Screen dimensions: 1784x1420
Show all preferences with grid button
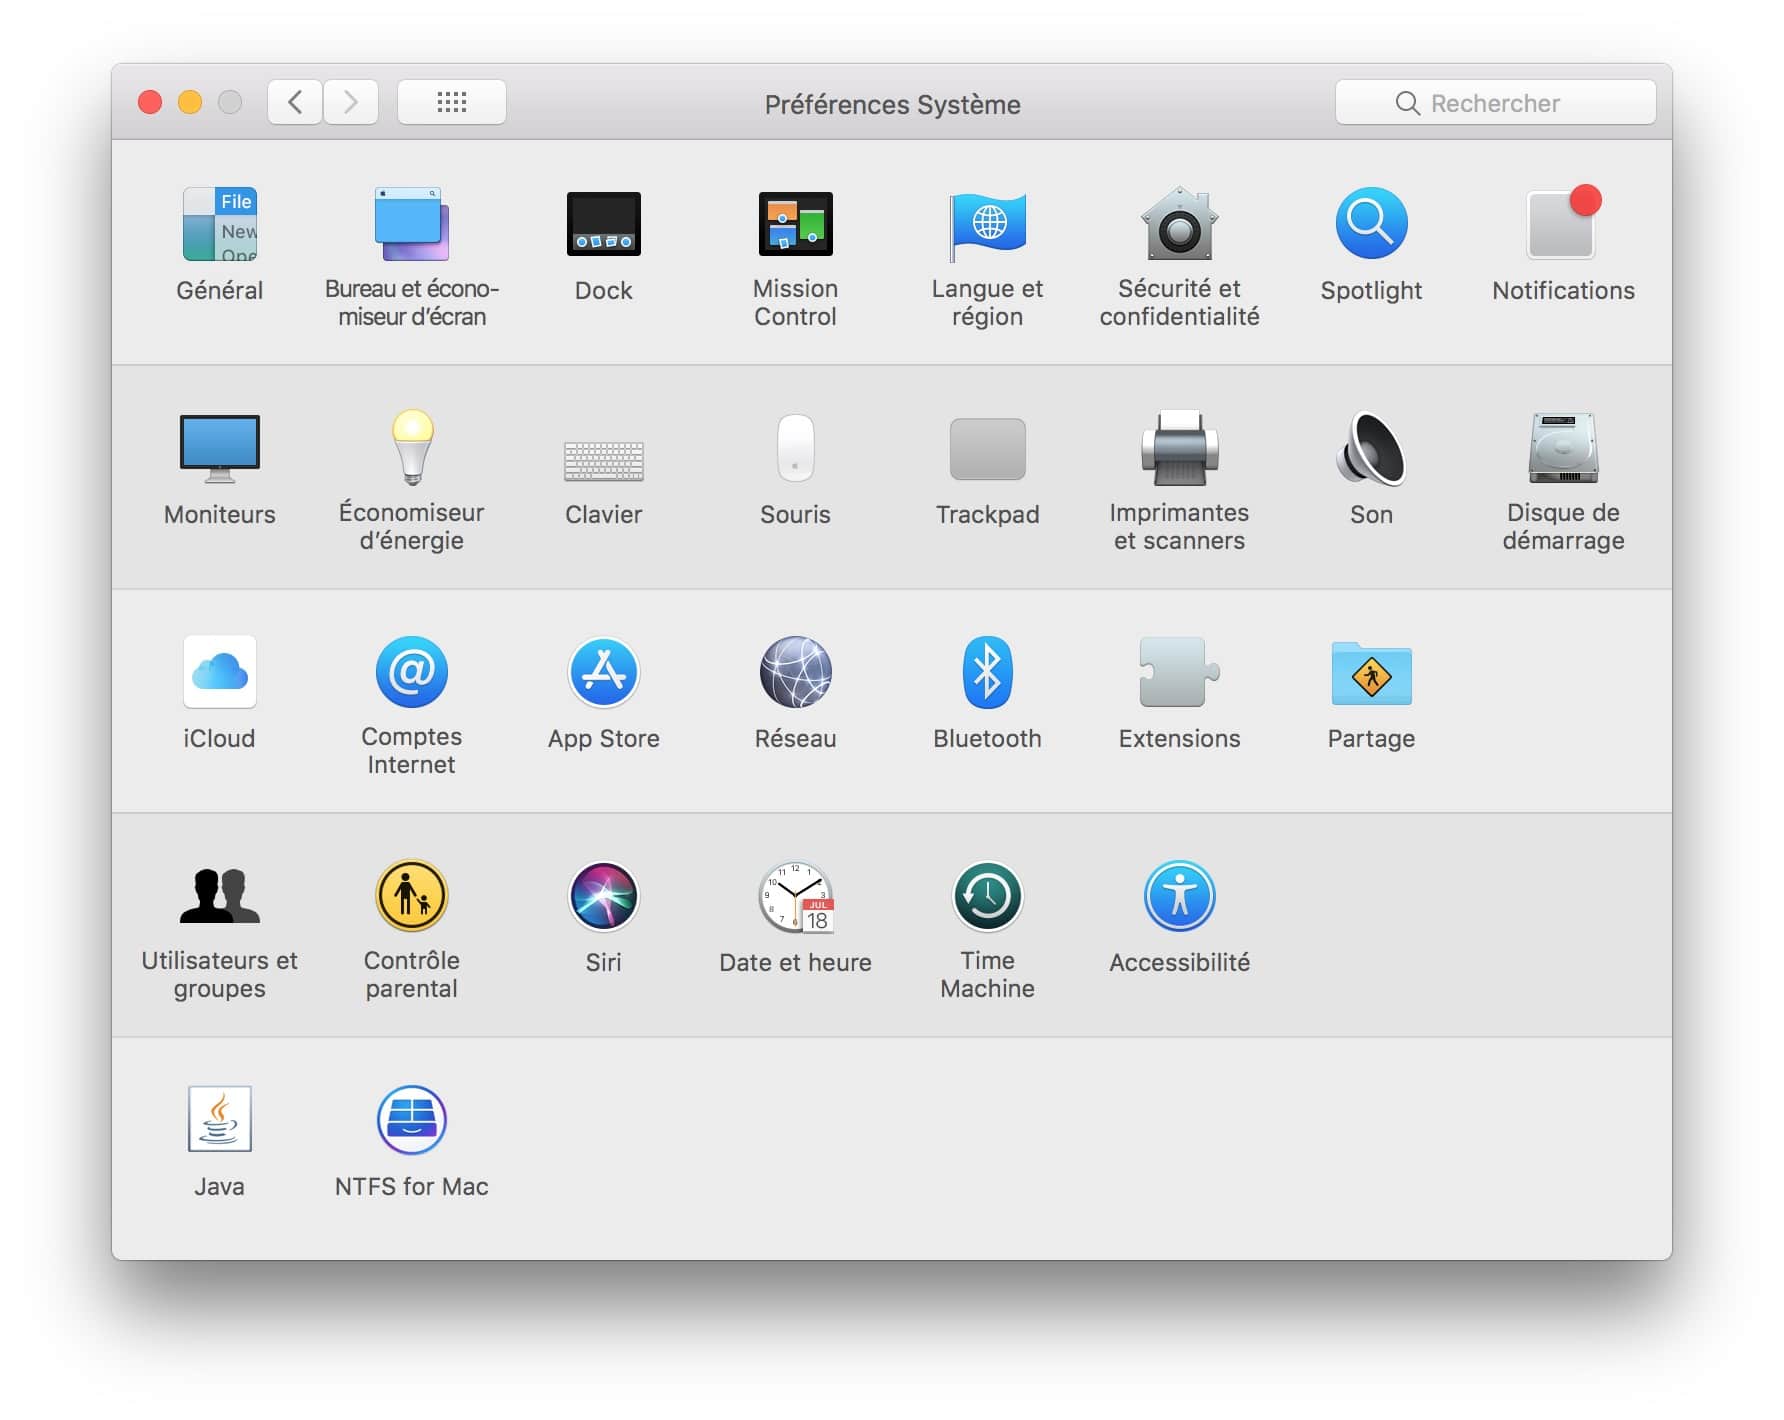pos(452,102)
